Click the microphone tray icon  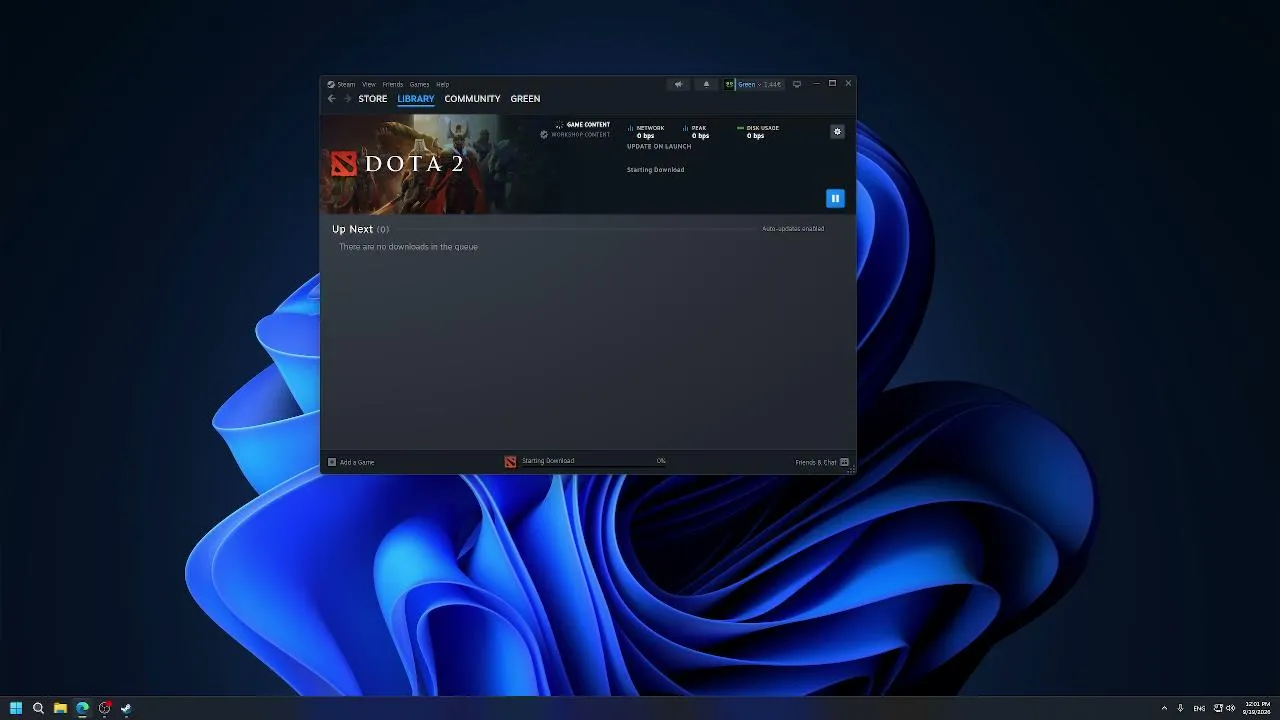[x=1180, y=708]
